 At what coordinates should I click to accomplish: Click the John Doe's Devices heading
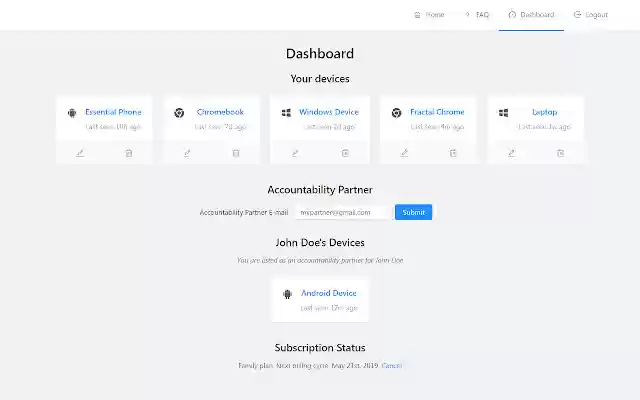tap(320, 242)
